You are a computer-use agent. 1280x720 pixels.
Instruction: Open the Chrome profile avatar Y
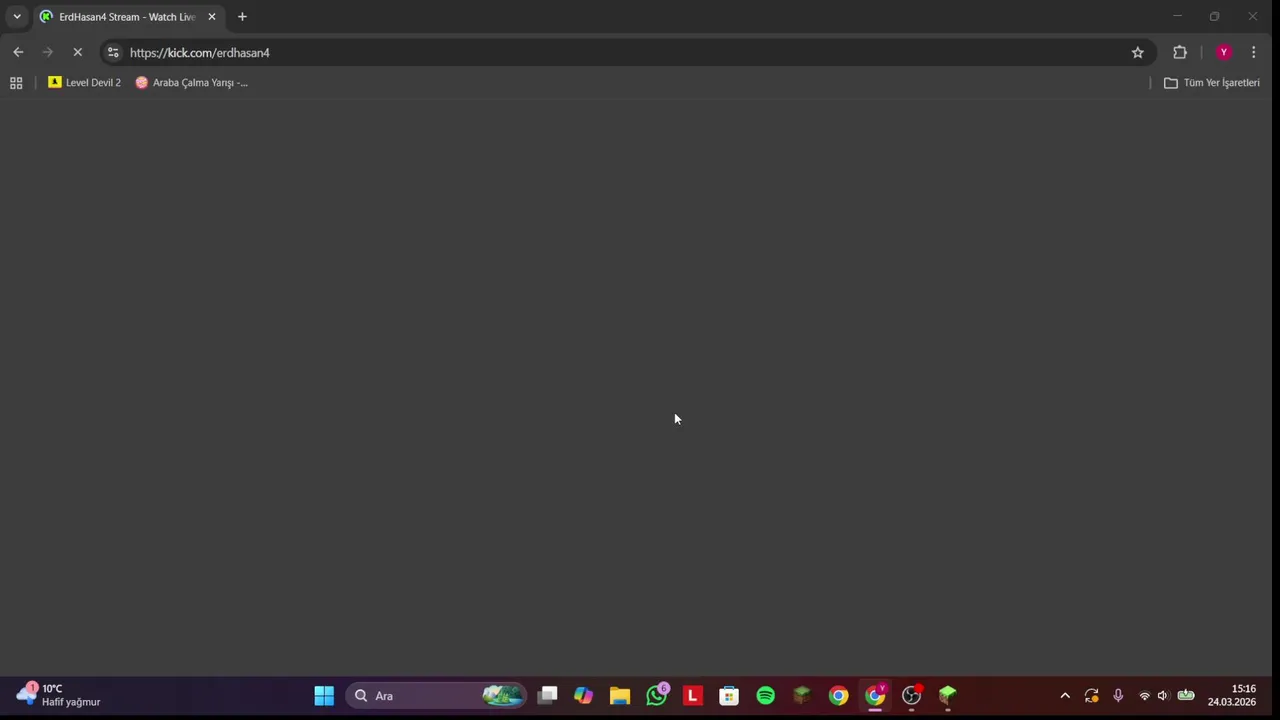[1223, 52]
